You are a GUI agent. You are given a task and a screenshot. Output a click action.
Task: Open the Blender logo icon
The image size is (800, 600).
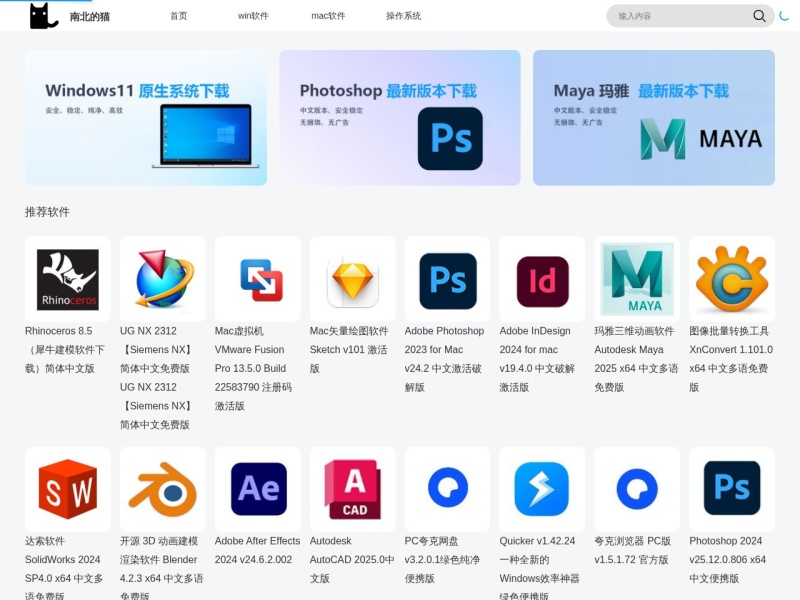[163, 489]
